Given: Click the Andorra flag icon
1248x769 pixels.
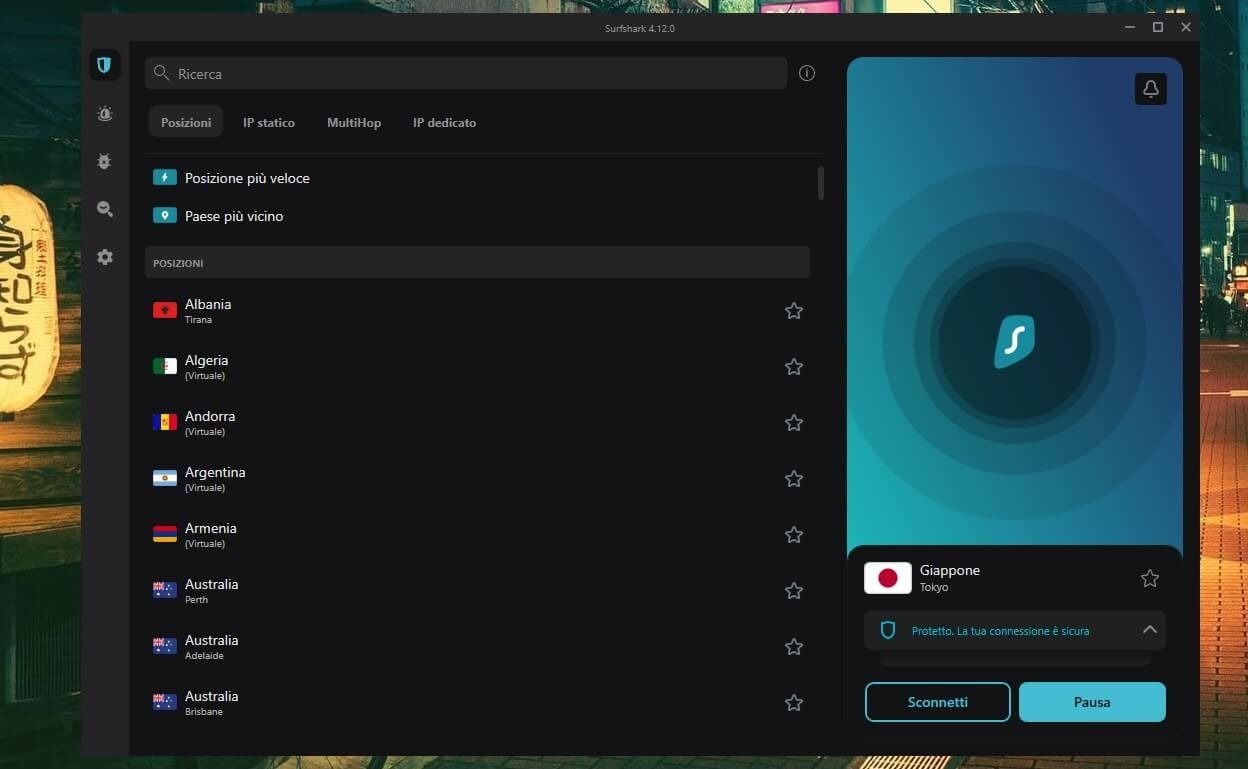Looking at the screenshot, I should click(165, 422).
